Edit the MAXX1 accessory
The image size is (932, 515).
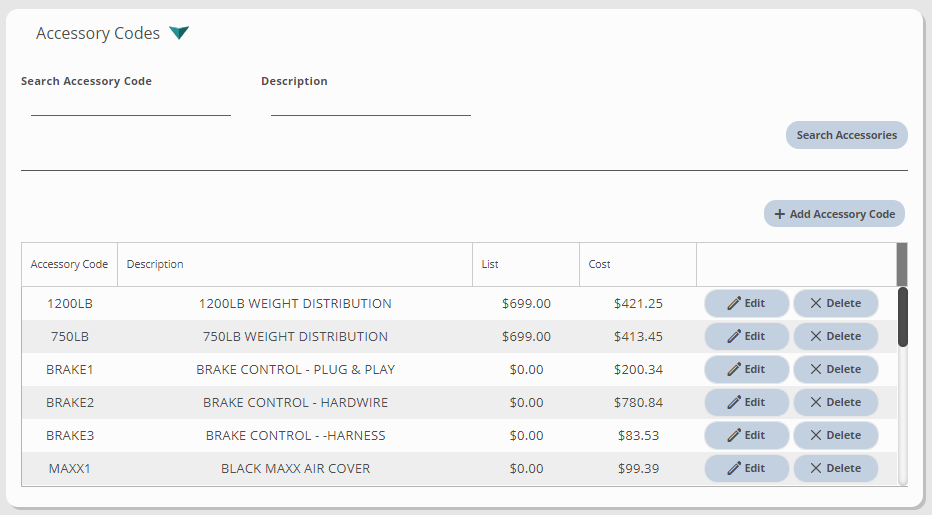(747, 469)
